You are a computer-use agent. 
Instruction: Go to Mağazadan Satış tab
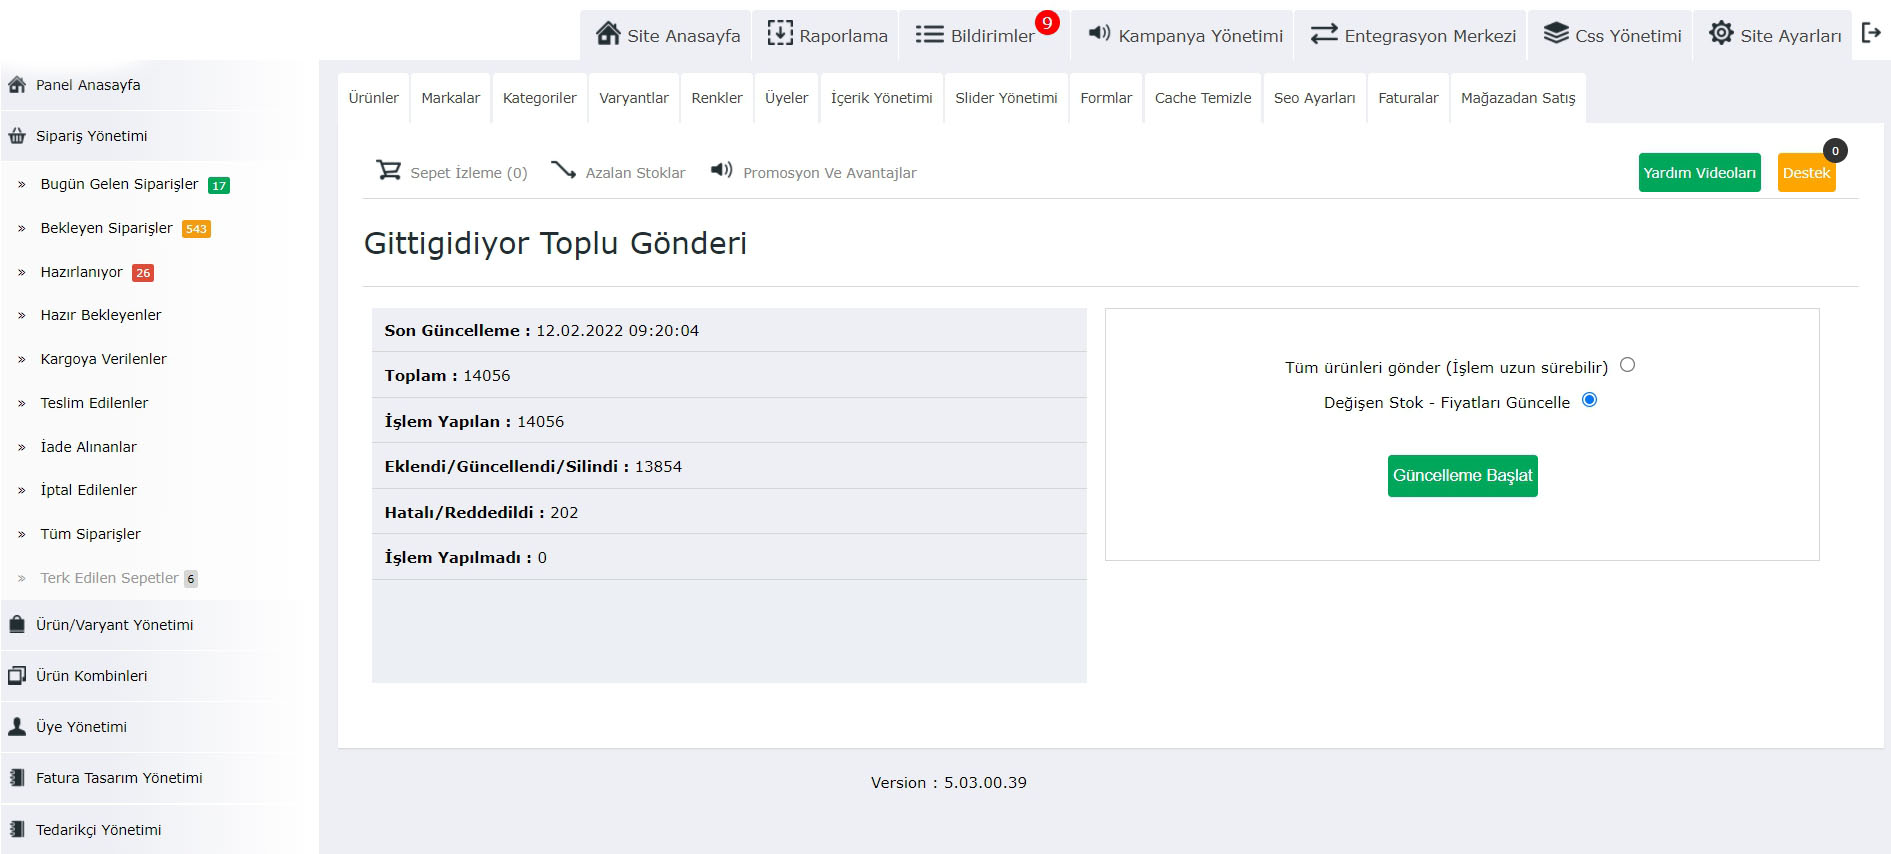1518,98
